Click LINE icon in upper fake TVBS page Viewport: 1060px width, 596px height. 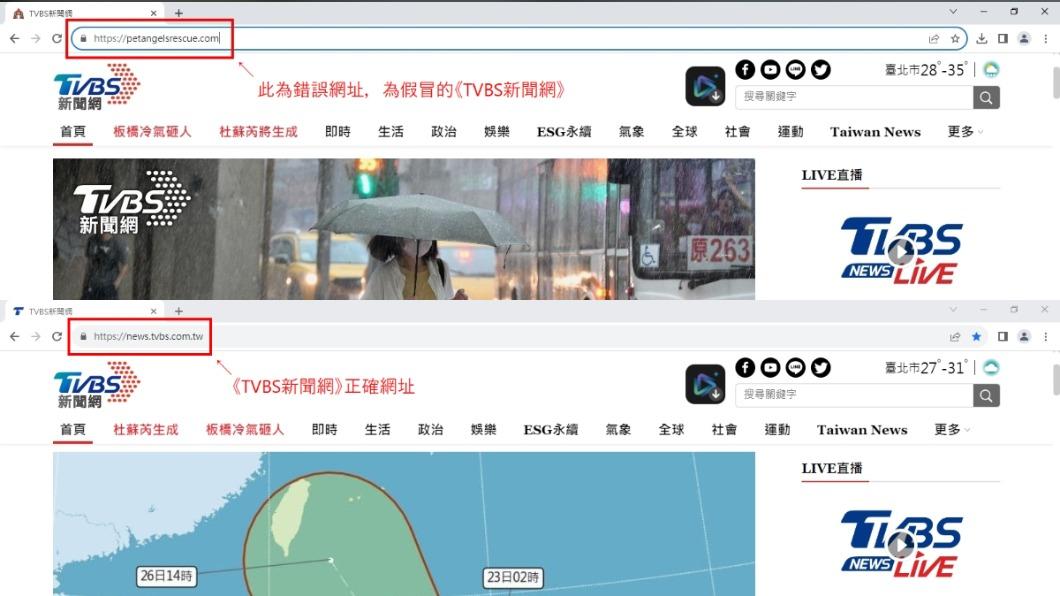tap(795, 70)
